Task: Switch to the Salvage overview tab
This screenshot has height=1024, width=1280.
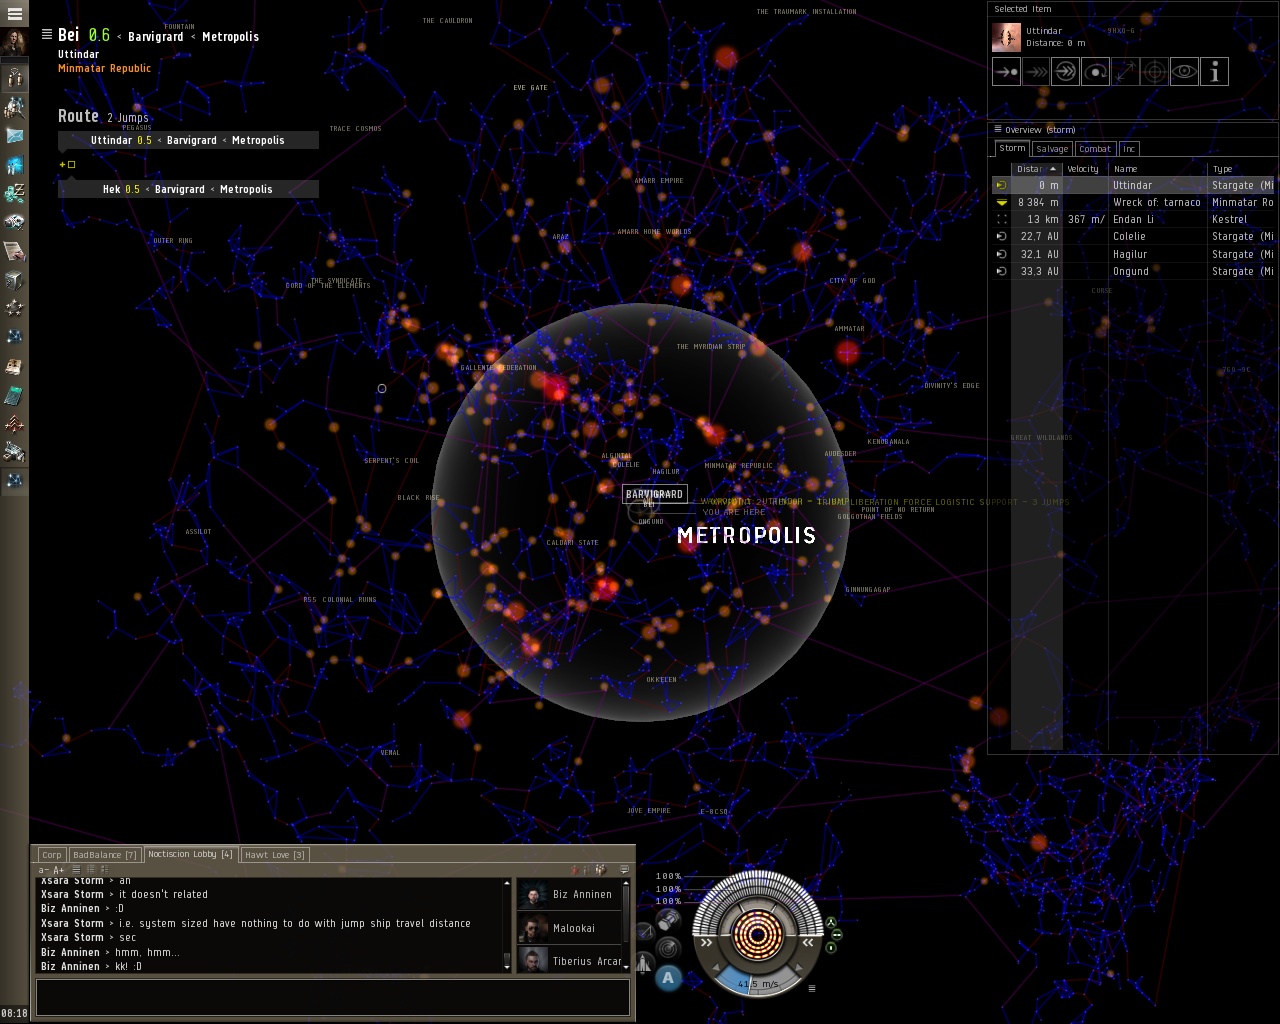Action: [1052, 149]
